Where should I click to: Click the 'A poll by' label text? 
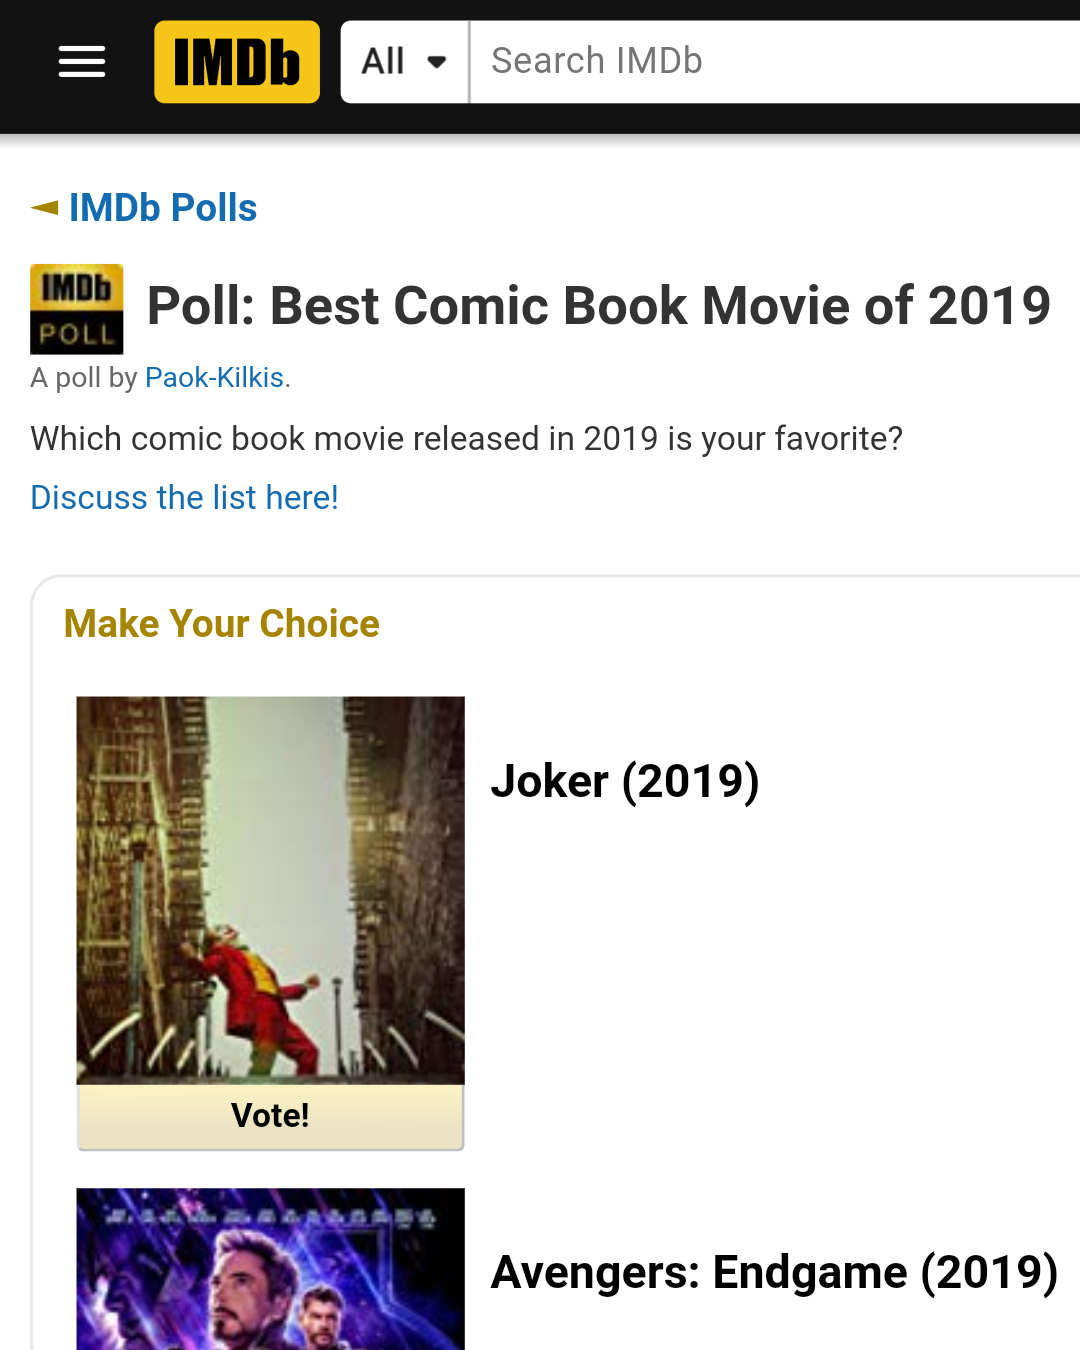click(x=84, y=378)
